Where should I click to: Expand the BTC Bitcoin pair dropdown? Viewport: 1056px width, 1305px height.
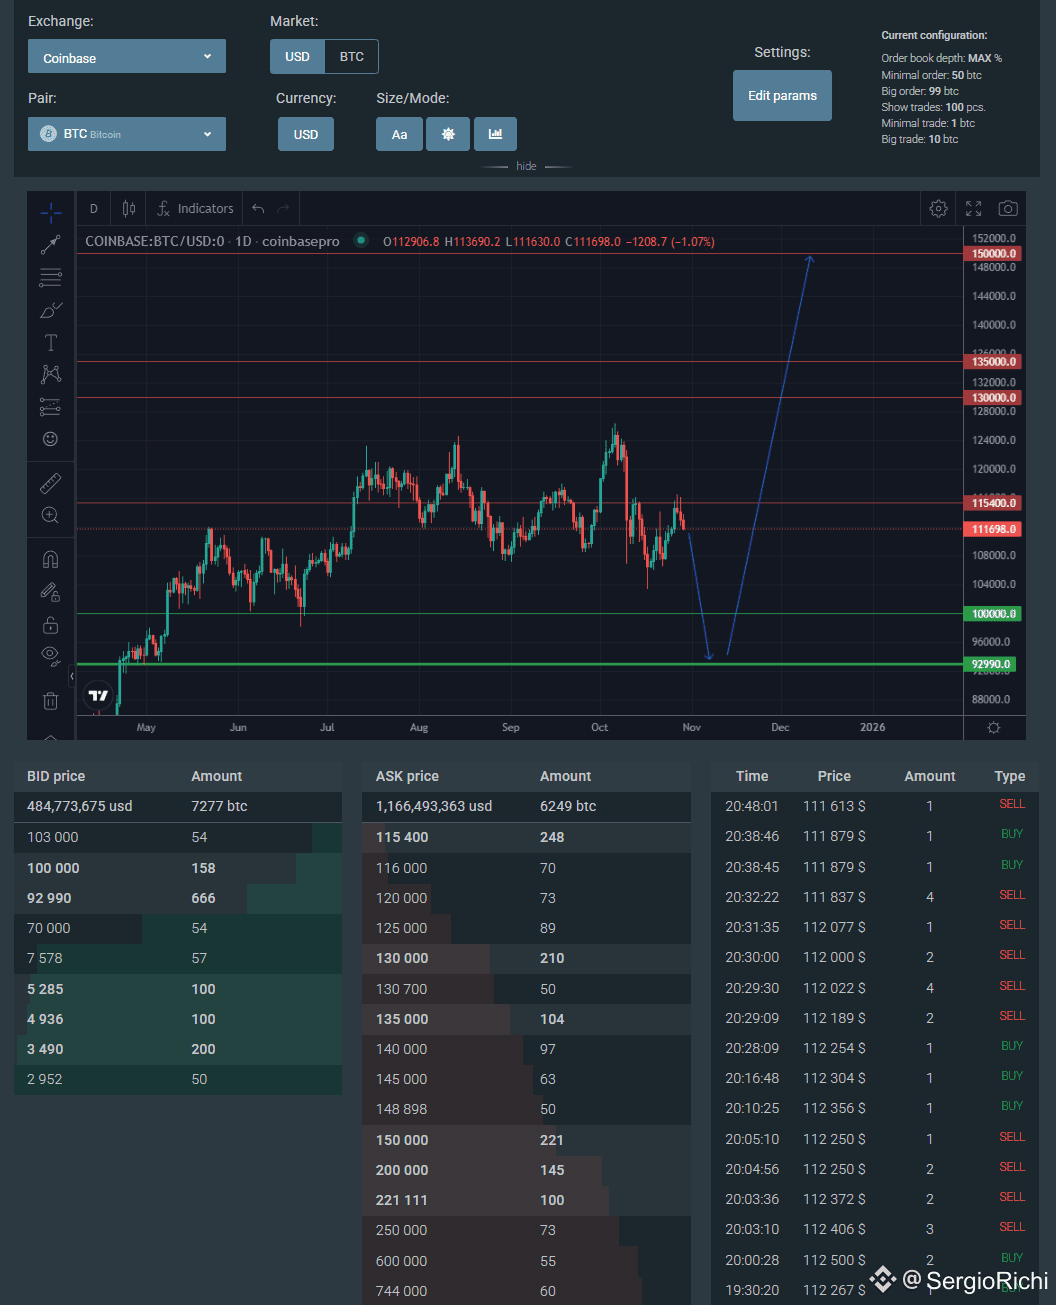[x=127, y=134]
